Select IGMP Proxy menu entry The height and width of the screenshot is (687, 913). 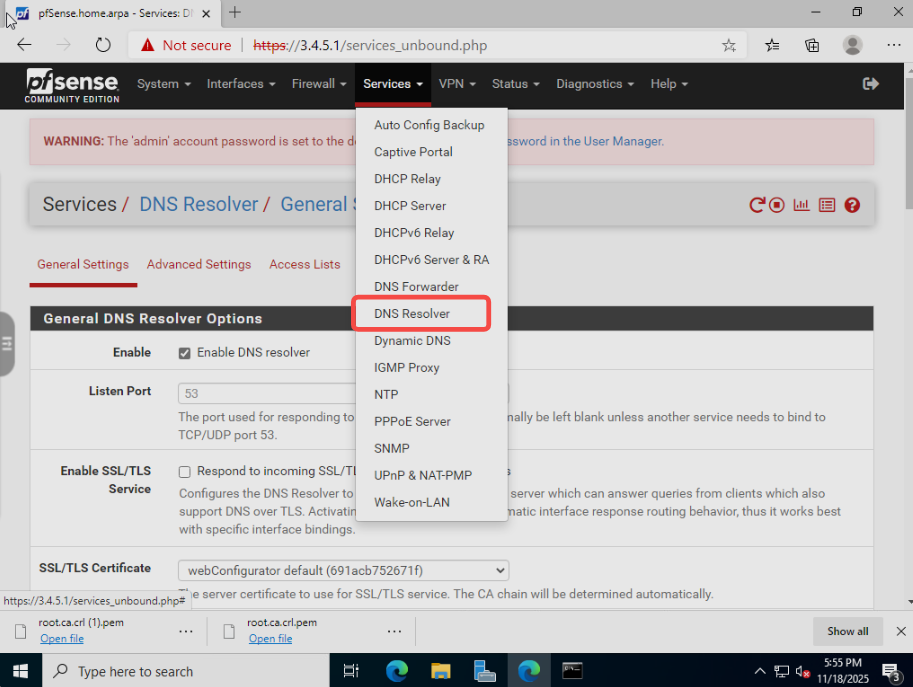click(x=431, y=367)
